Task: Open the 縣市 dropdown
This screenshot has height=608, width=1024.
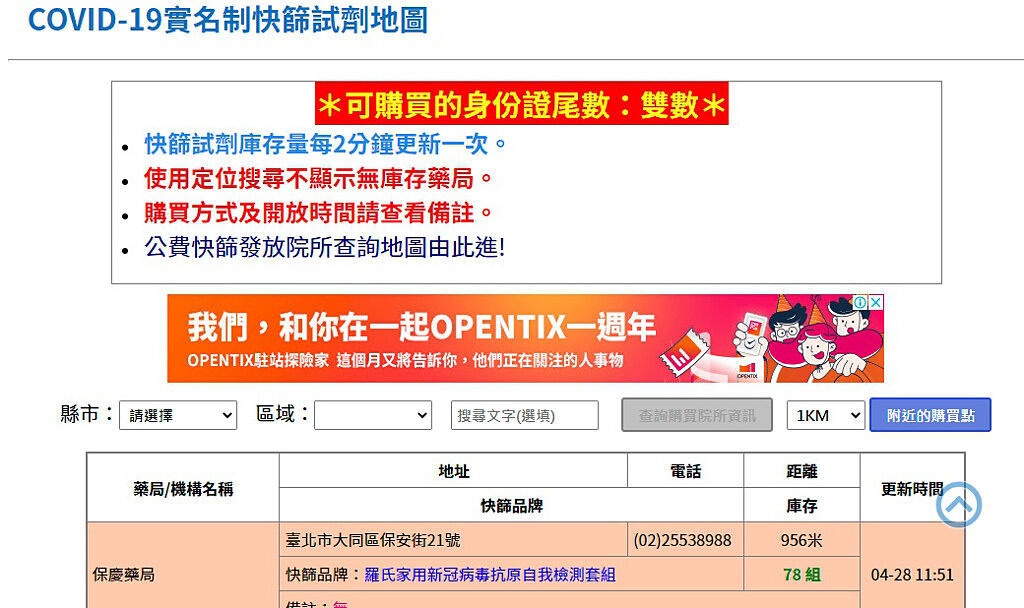Action: pos(178,415)
